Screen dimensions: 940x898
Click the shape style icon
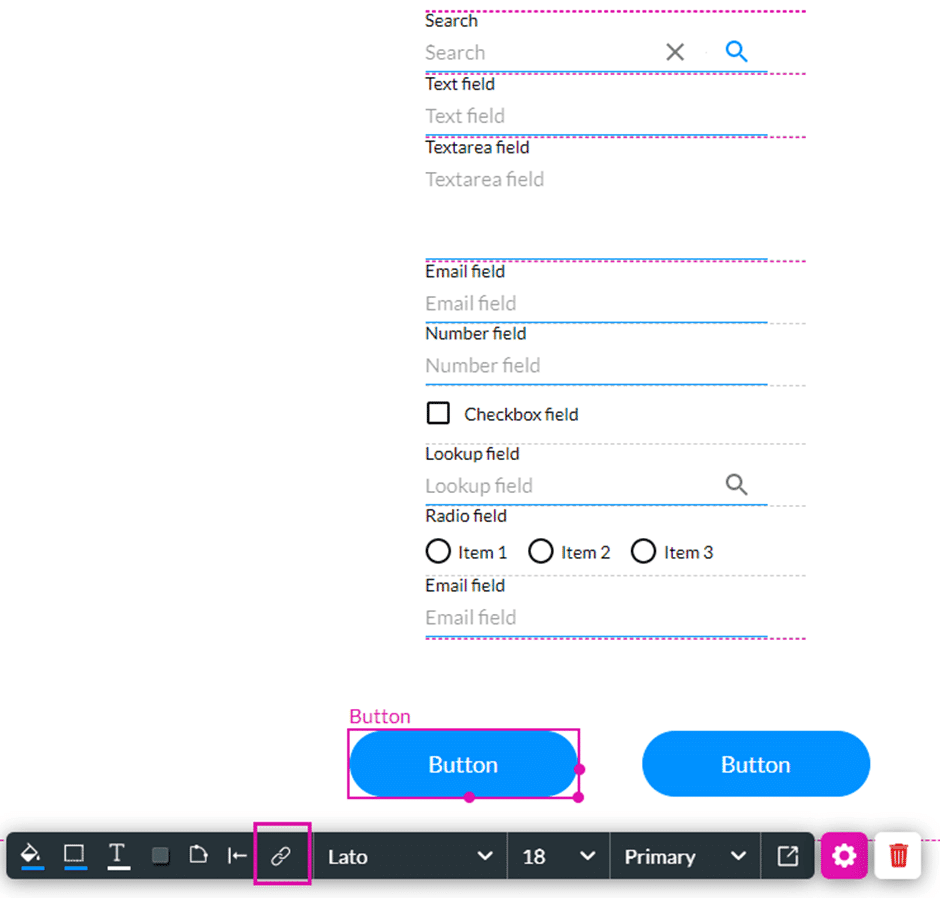198,855
